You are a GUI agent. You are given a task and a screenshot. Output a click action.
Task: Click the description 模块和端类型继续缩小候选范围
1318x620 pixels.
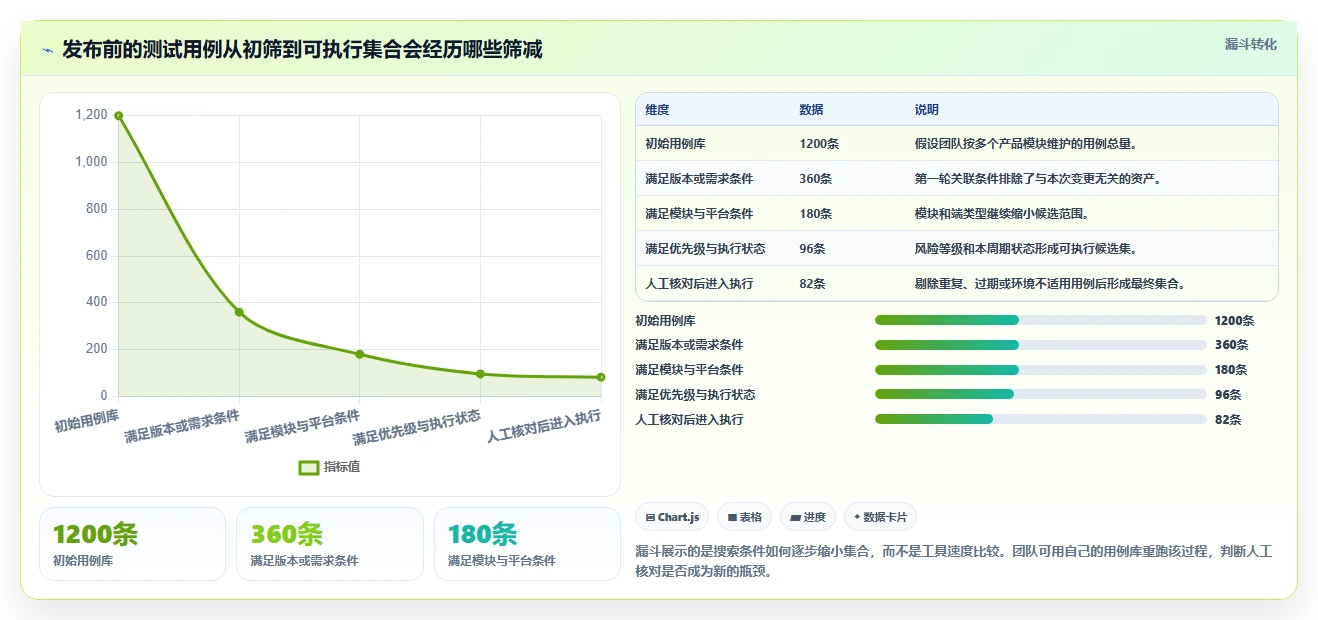[1001, 214]
